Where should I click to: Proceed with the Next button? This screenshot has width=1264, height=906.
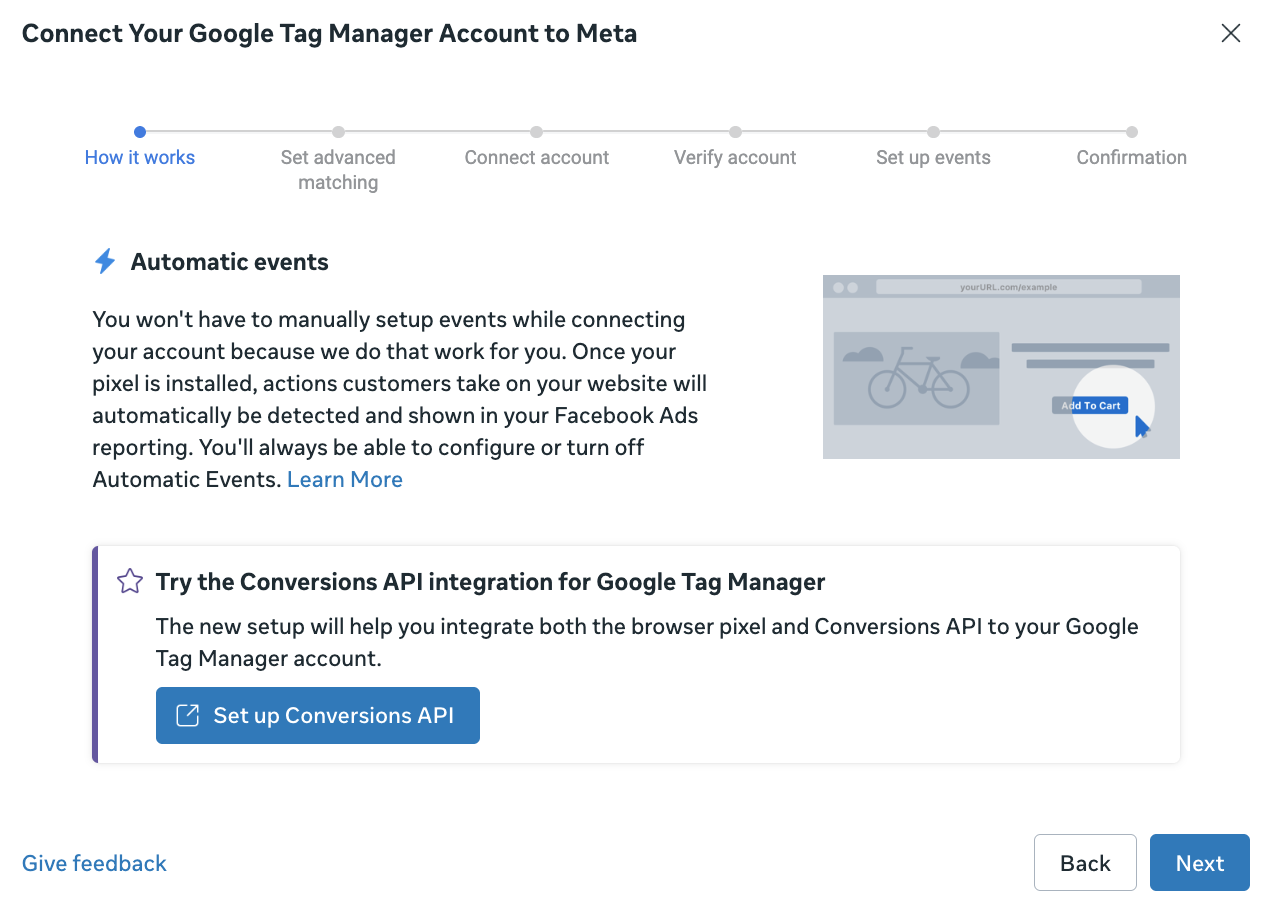click(x=1199, y=862)
